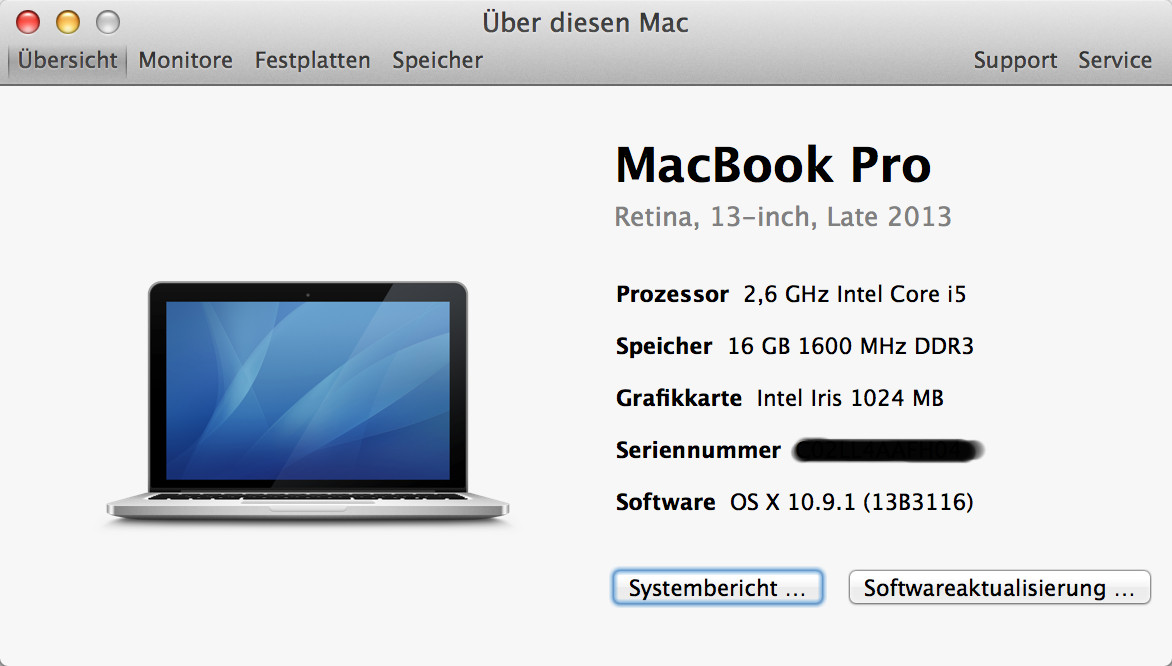Switch to the Übersicht tab
The width and height of the screenshot is (1172, 666).
tap(67, 60)
